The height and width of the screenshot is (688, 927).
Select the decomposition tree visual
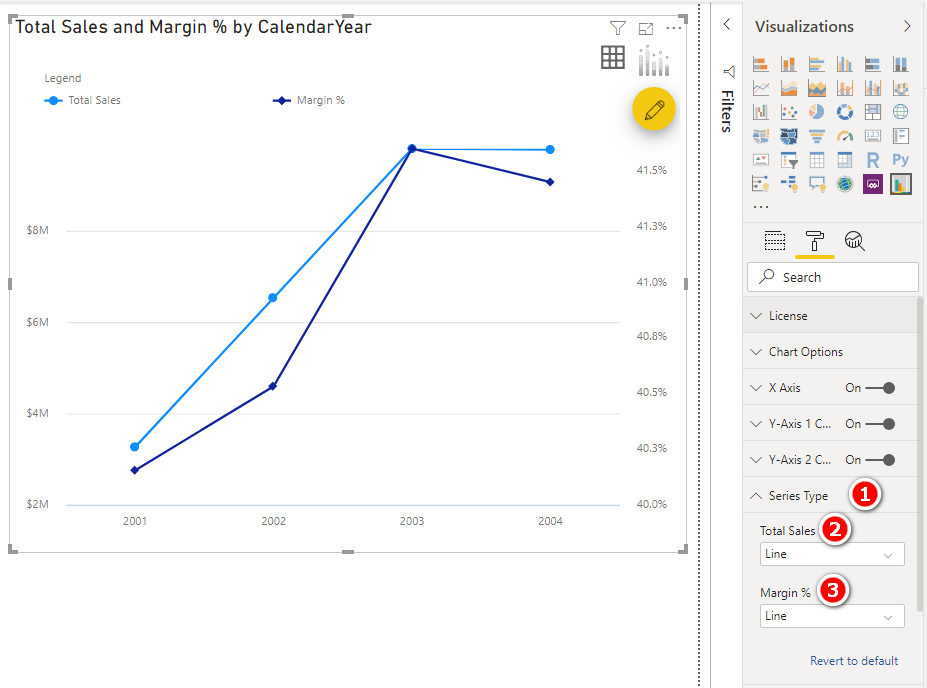[x=788, y=184]
